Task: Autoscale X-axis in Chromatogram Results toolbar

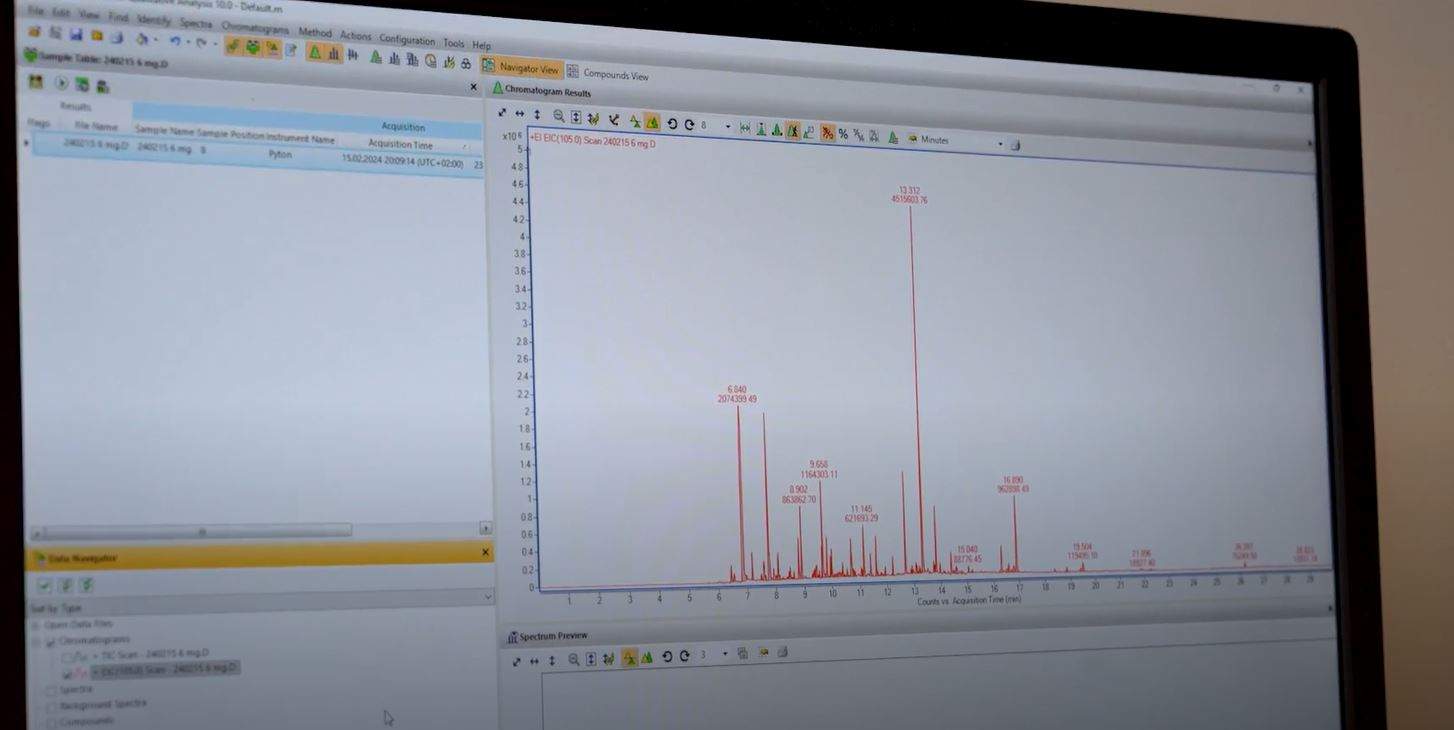Action: point(519,114)
